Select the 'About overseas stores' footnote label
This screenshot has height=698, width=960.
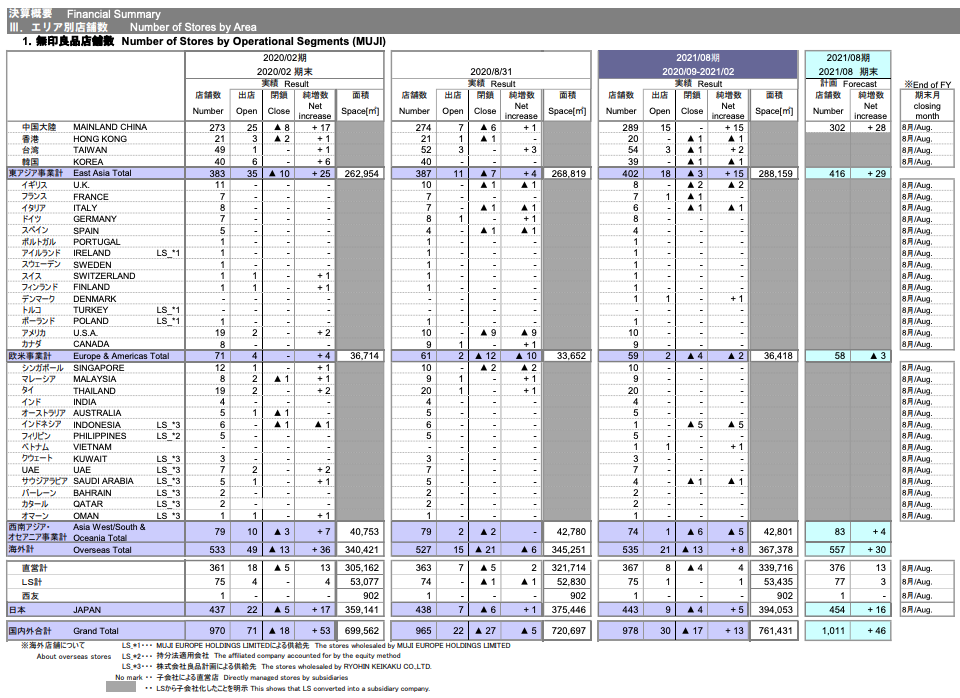click(74, 656)
